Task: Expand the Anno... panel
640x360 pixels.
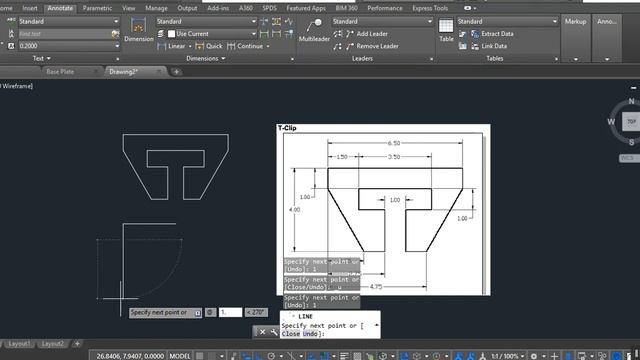Action: tap(607, 59)
